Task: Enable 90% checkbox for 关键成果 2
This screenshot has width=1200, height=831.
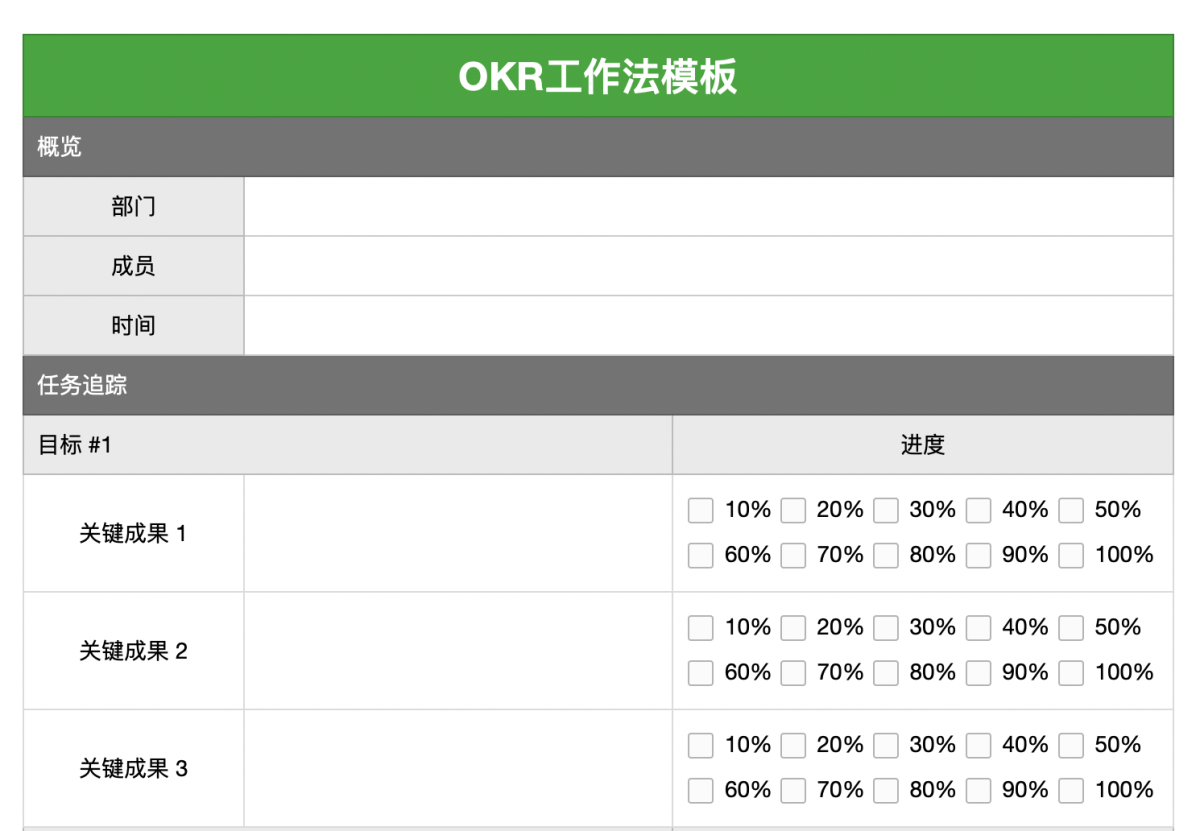Action: click(978, 673)
